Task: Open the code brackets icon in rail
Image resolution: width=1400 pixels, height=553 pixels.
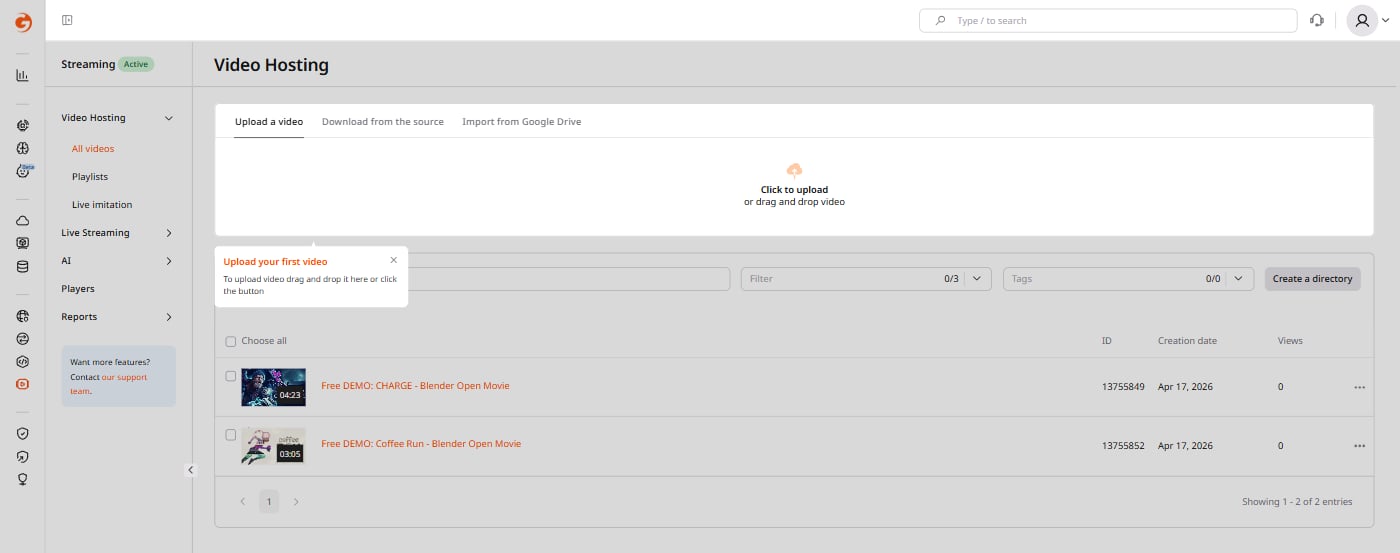Action: (x=22, y=361)
